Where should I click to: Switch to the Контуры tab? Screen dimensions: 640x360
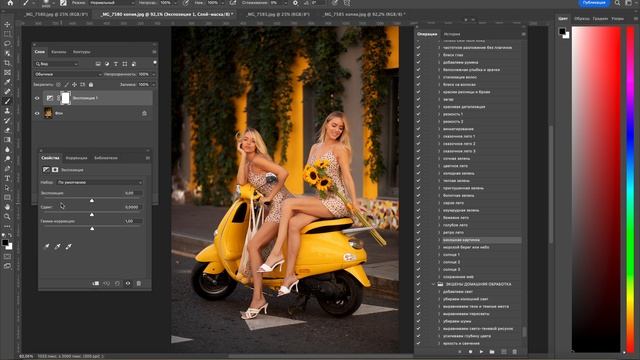[x=81, y=52]
